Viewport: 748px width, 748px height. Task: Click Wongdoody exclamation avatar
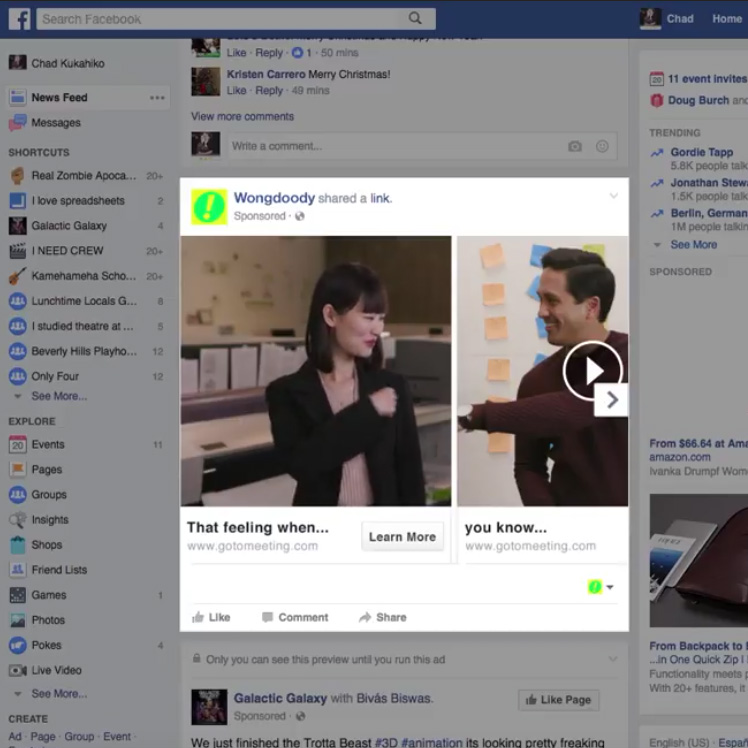[209, 207]
